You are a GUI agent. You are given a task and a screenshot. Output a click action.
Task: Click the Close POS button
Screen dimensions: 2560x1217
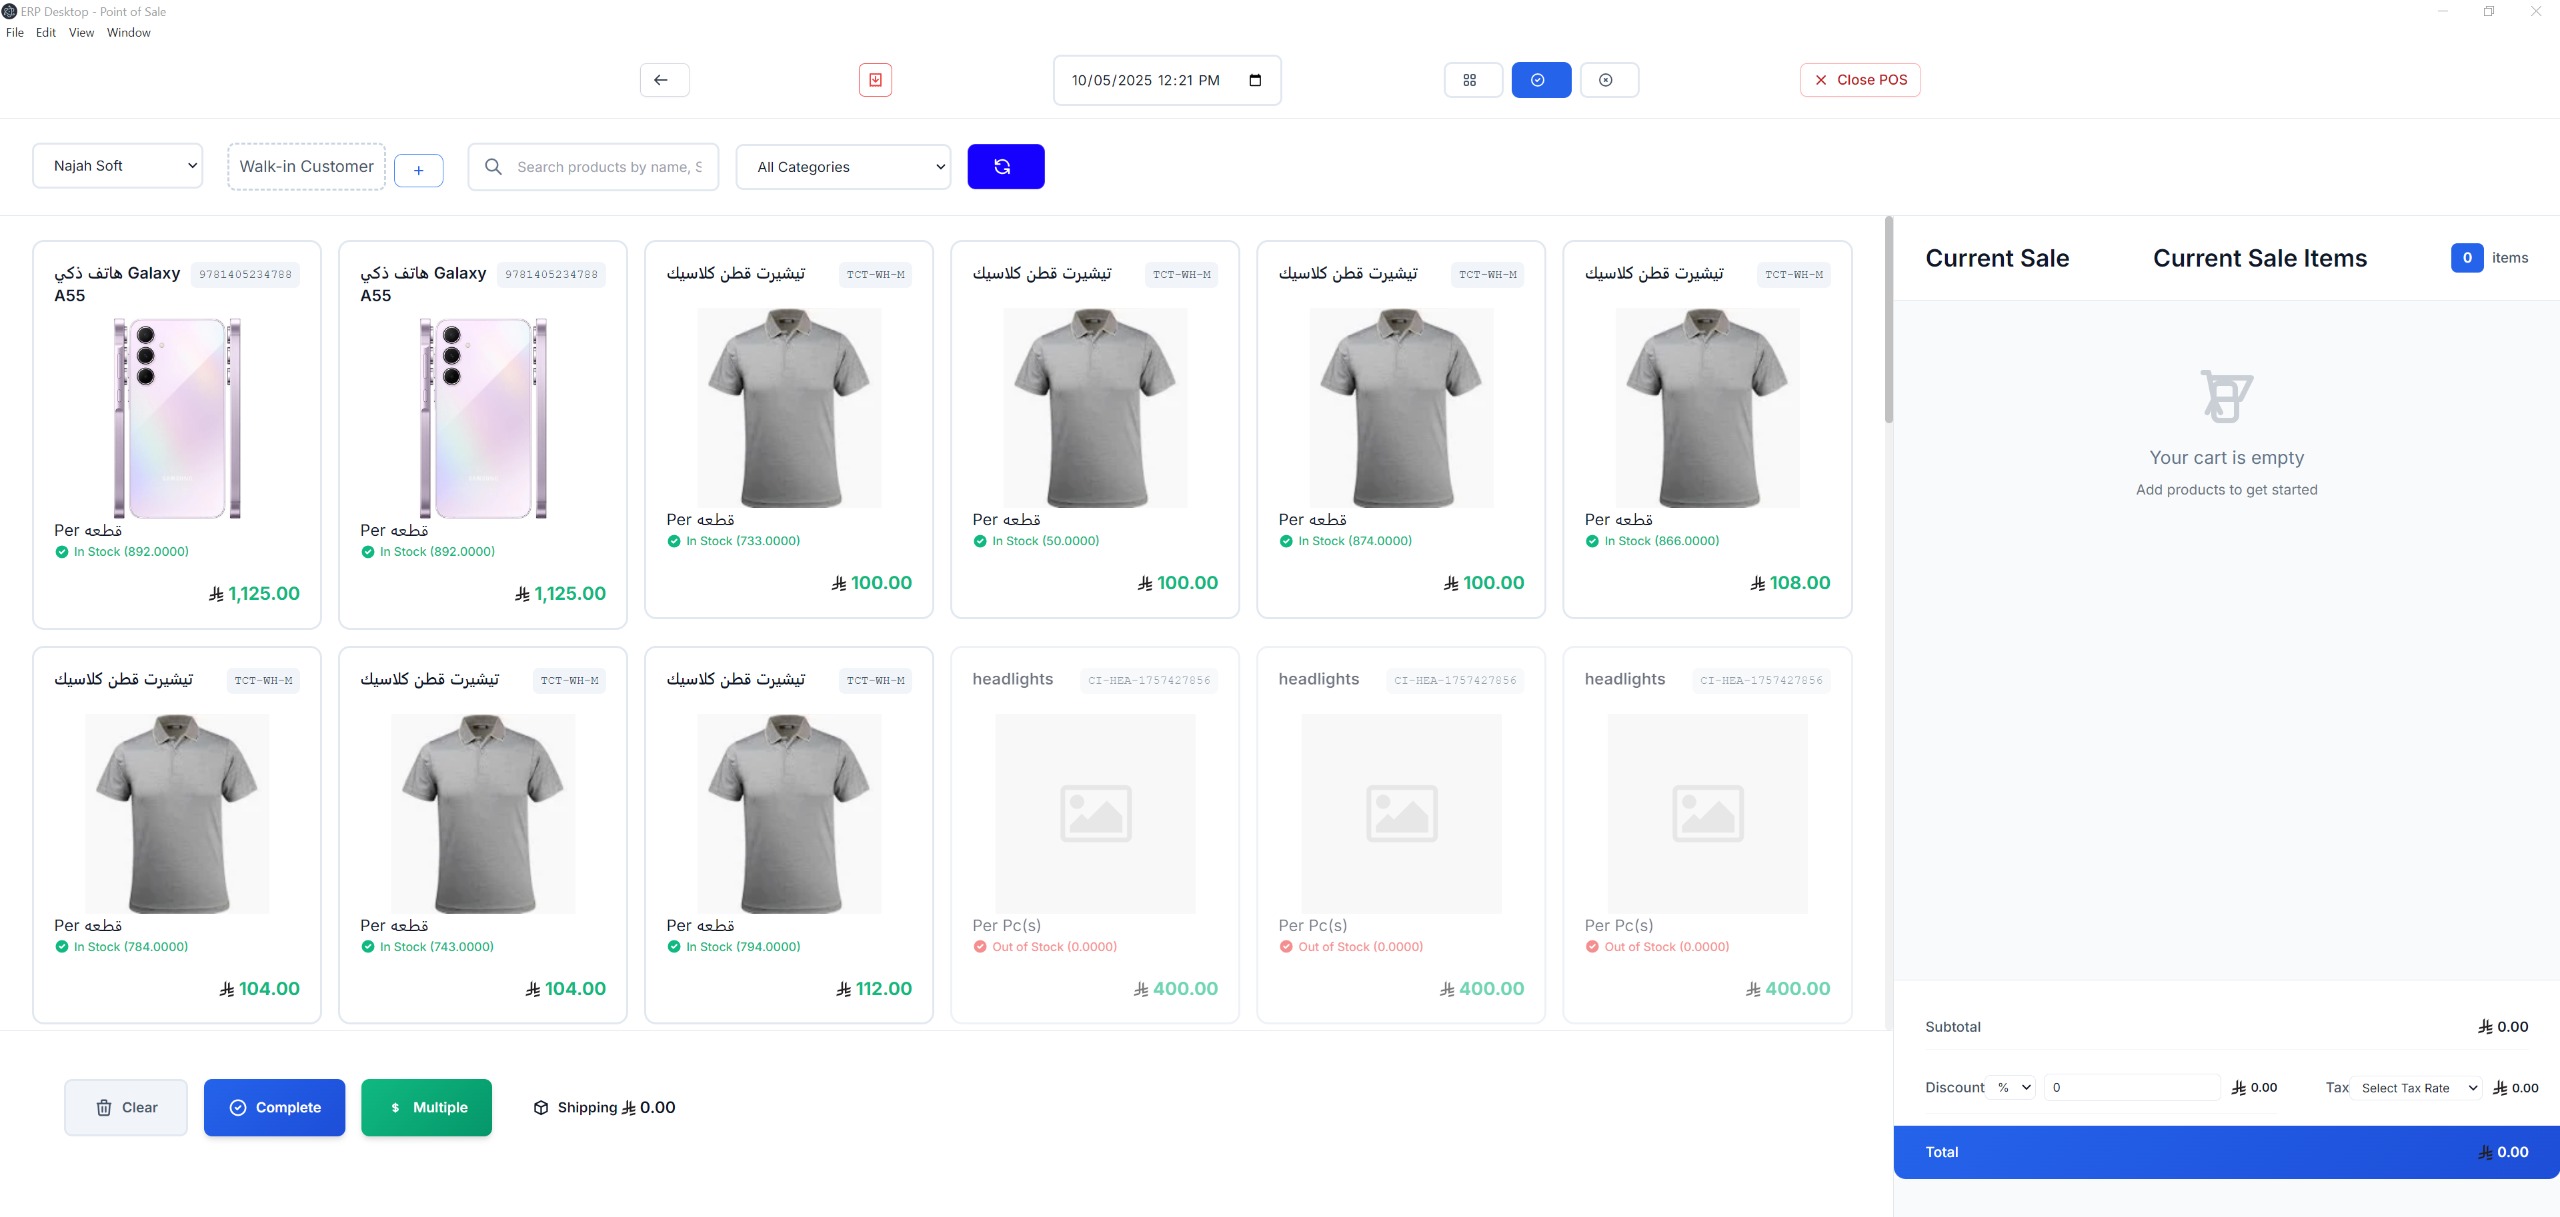1859,80
